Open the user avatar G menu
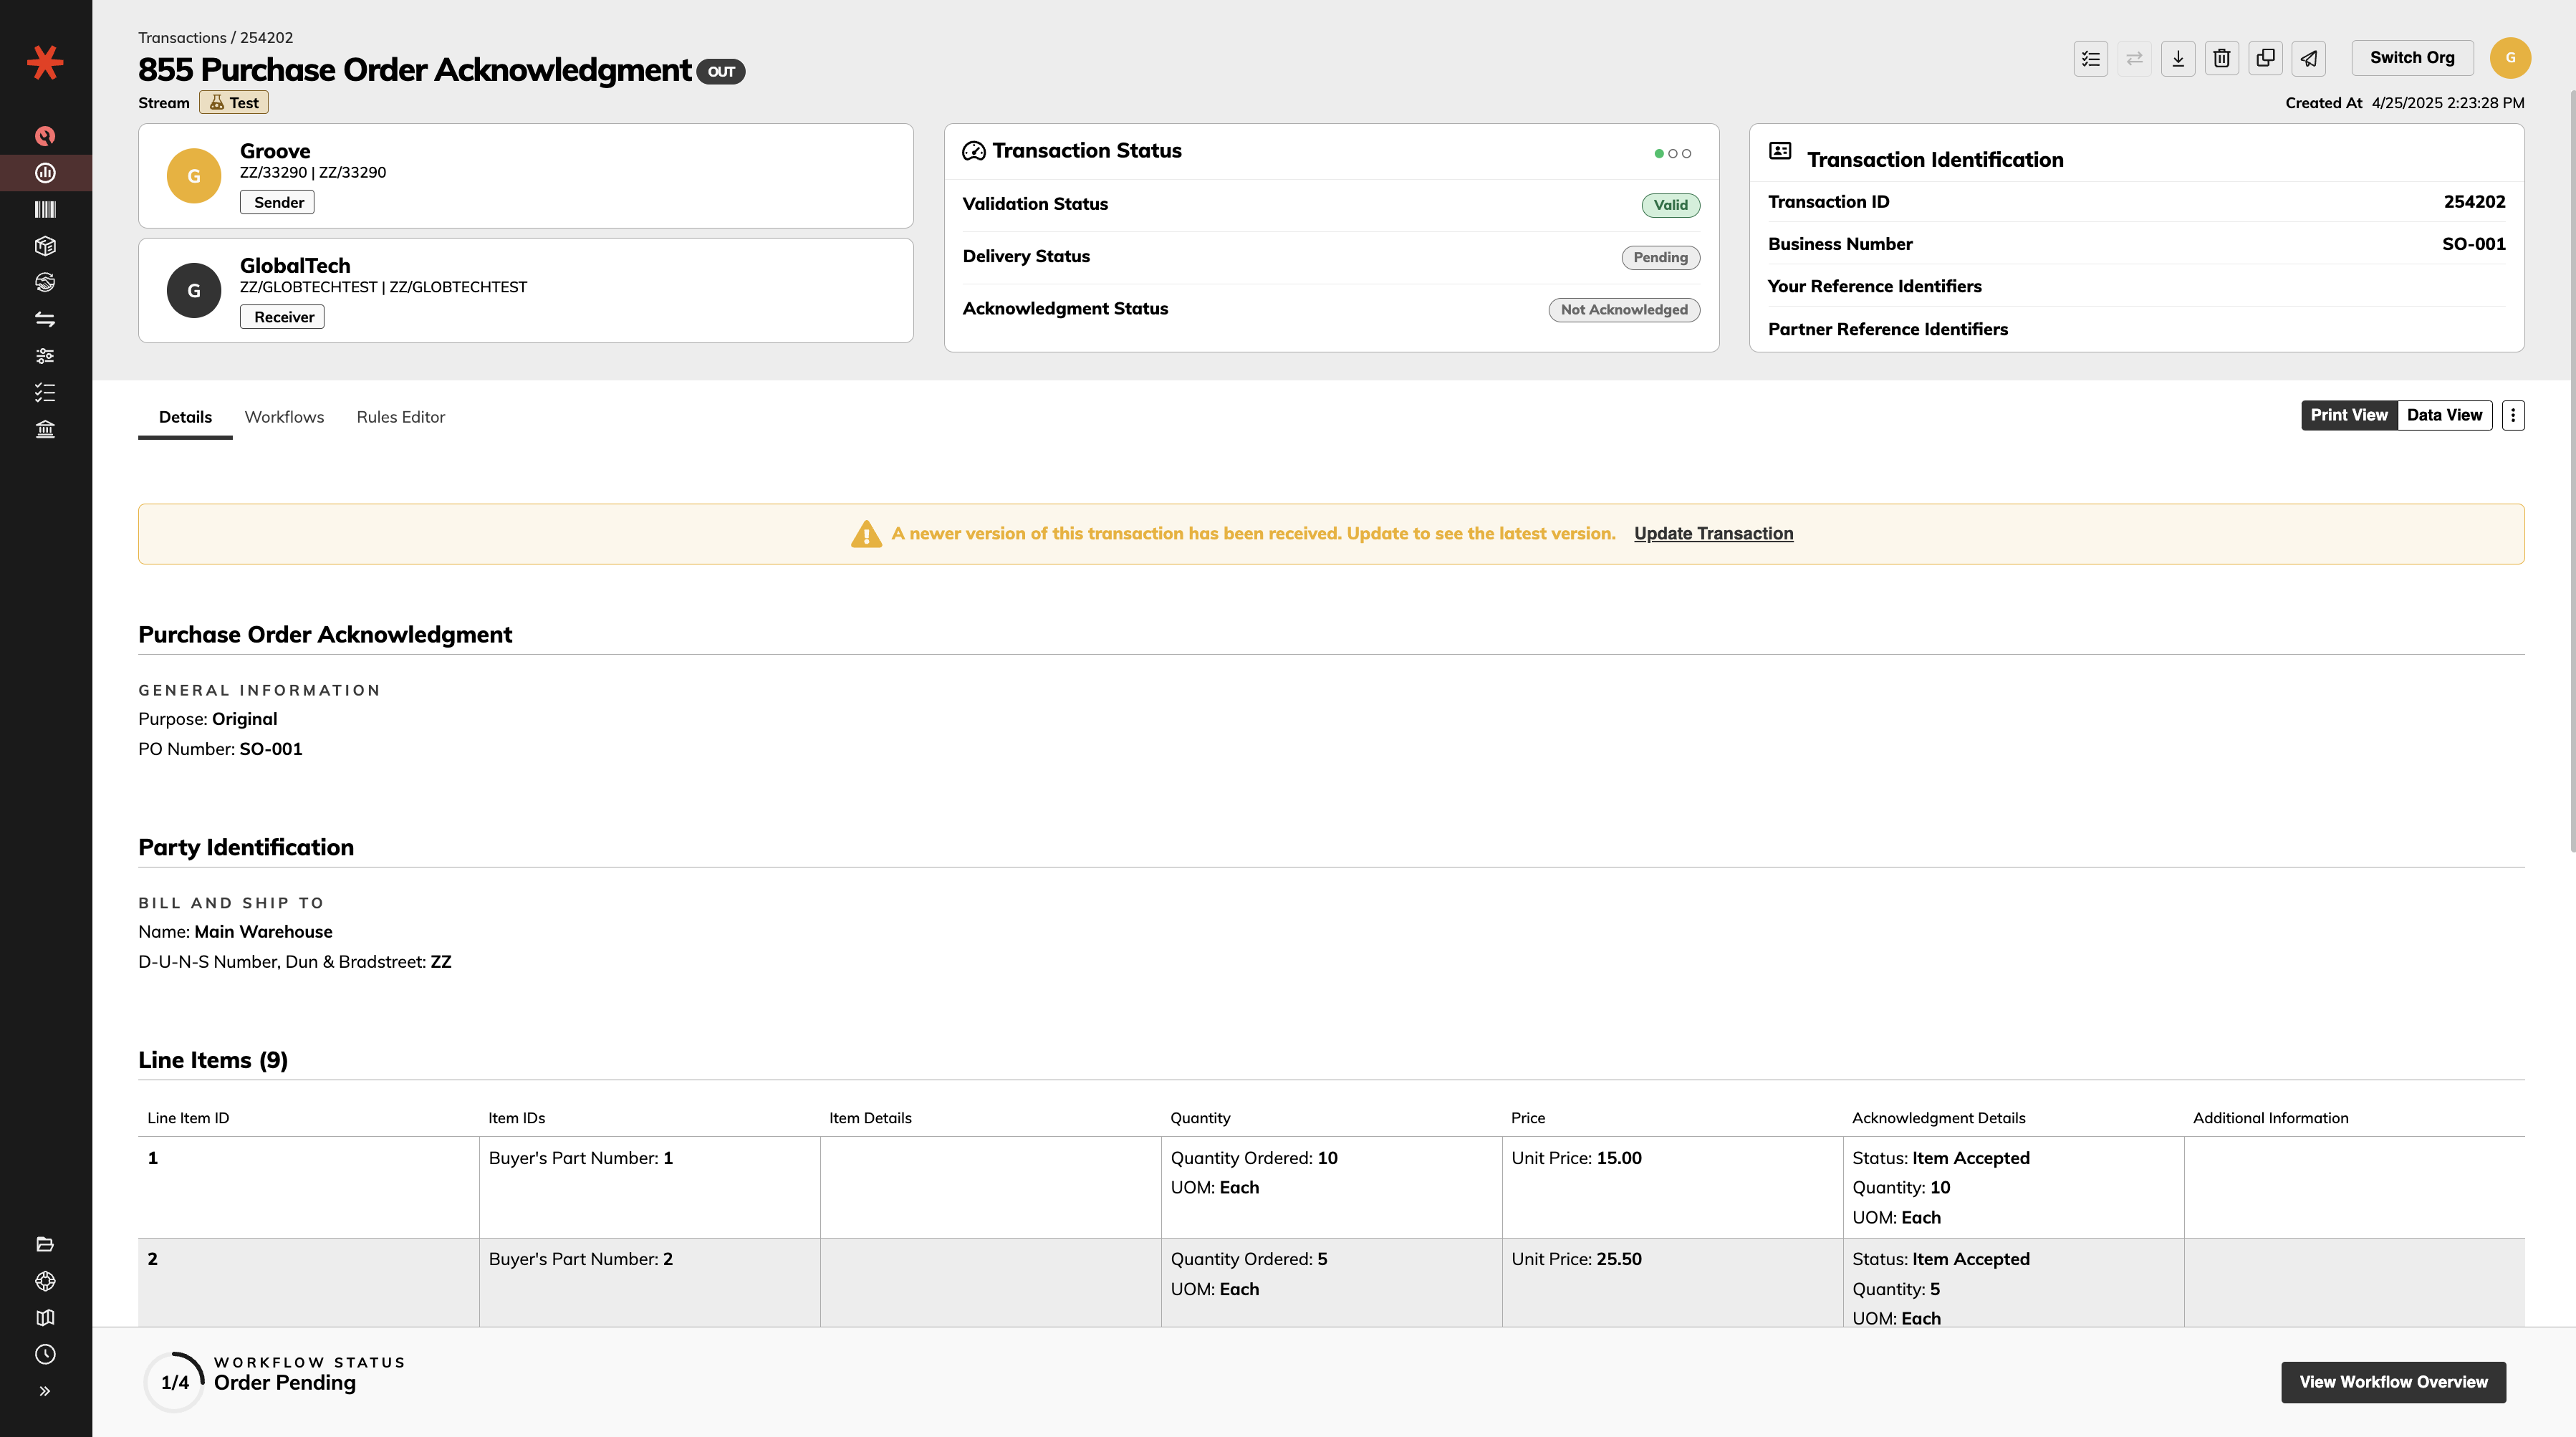 2510,58
